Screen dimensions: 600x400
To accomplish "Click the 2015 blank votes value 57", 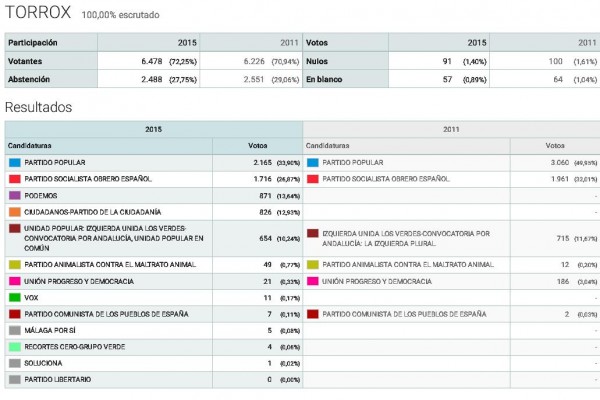I will tap(447, 79).
